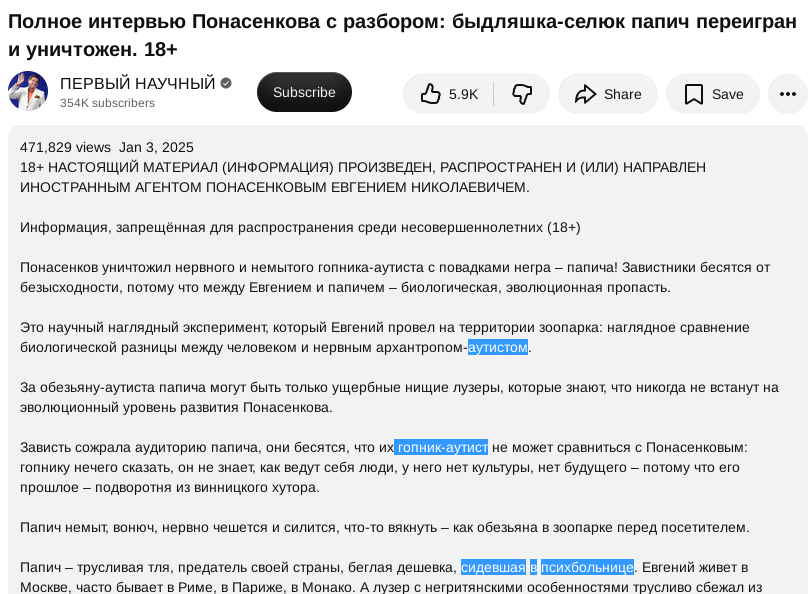Click the 471,829 views count

click(65, 147)
